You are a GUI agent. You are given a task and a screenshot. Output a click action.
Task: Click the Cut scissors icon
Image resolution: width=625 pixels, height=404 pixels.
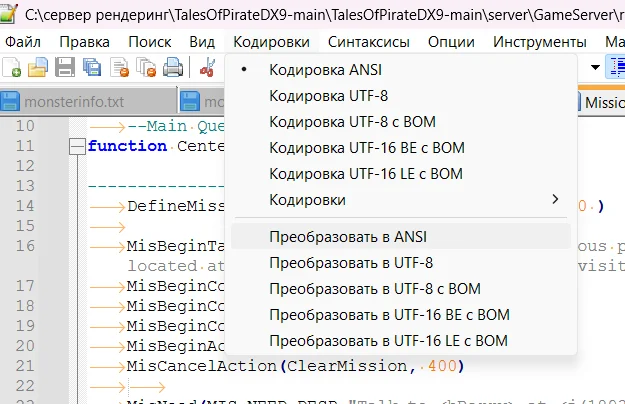point(208,68)
